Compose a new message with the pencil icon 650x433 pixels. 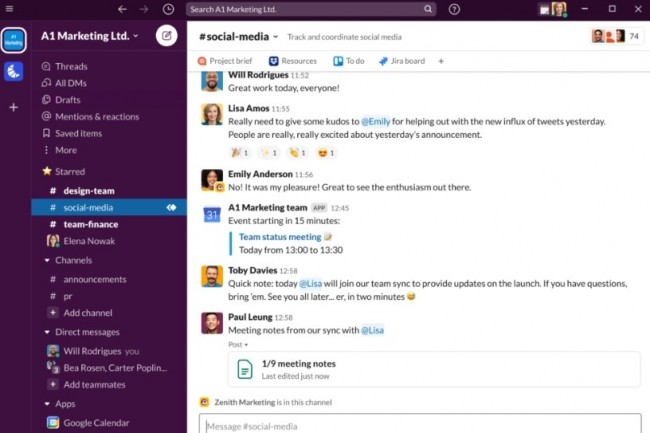167,36
